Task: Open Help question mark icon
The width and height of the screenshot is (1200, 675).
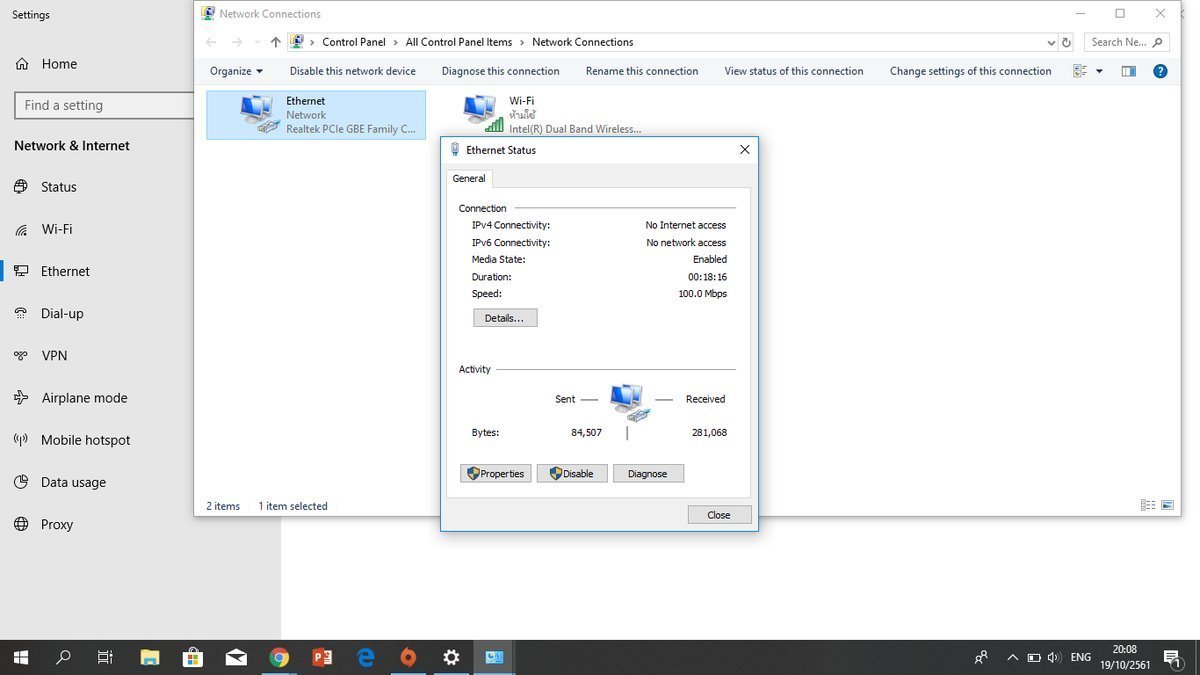Action: pos(1160,71)
